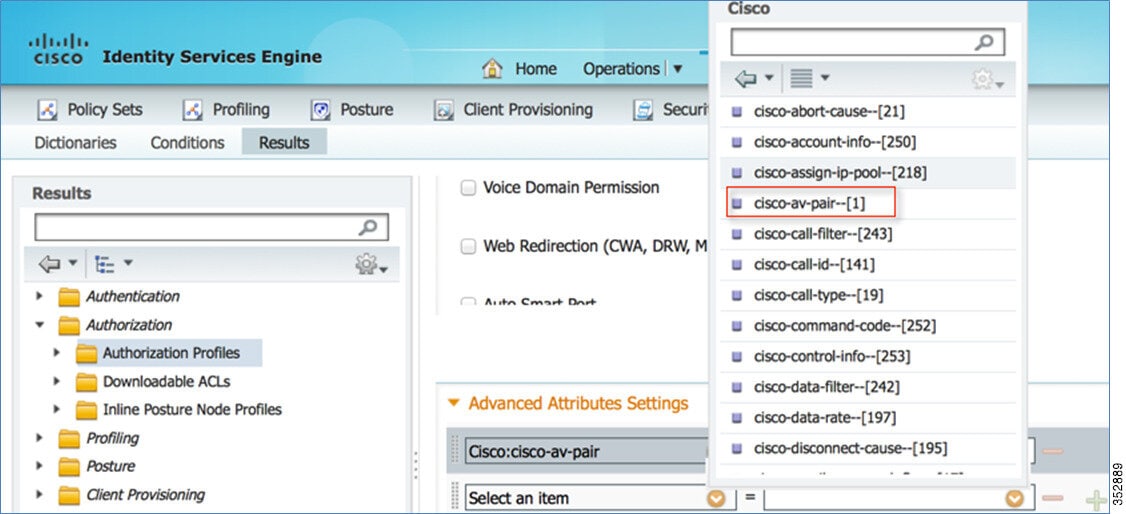Open the Select an item dropdown
1126x514 pixels.
[x=716, y=498]
